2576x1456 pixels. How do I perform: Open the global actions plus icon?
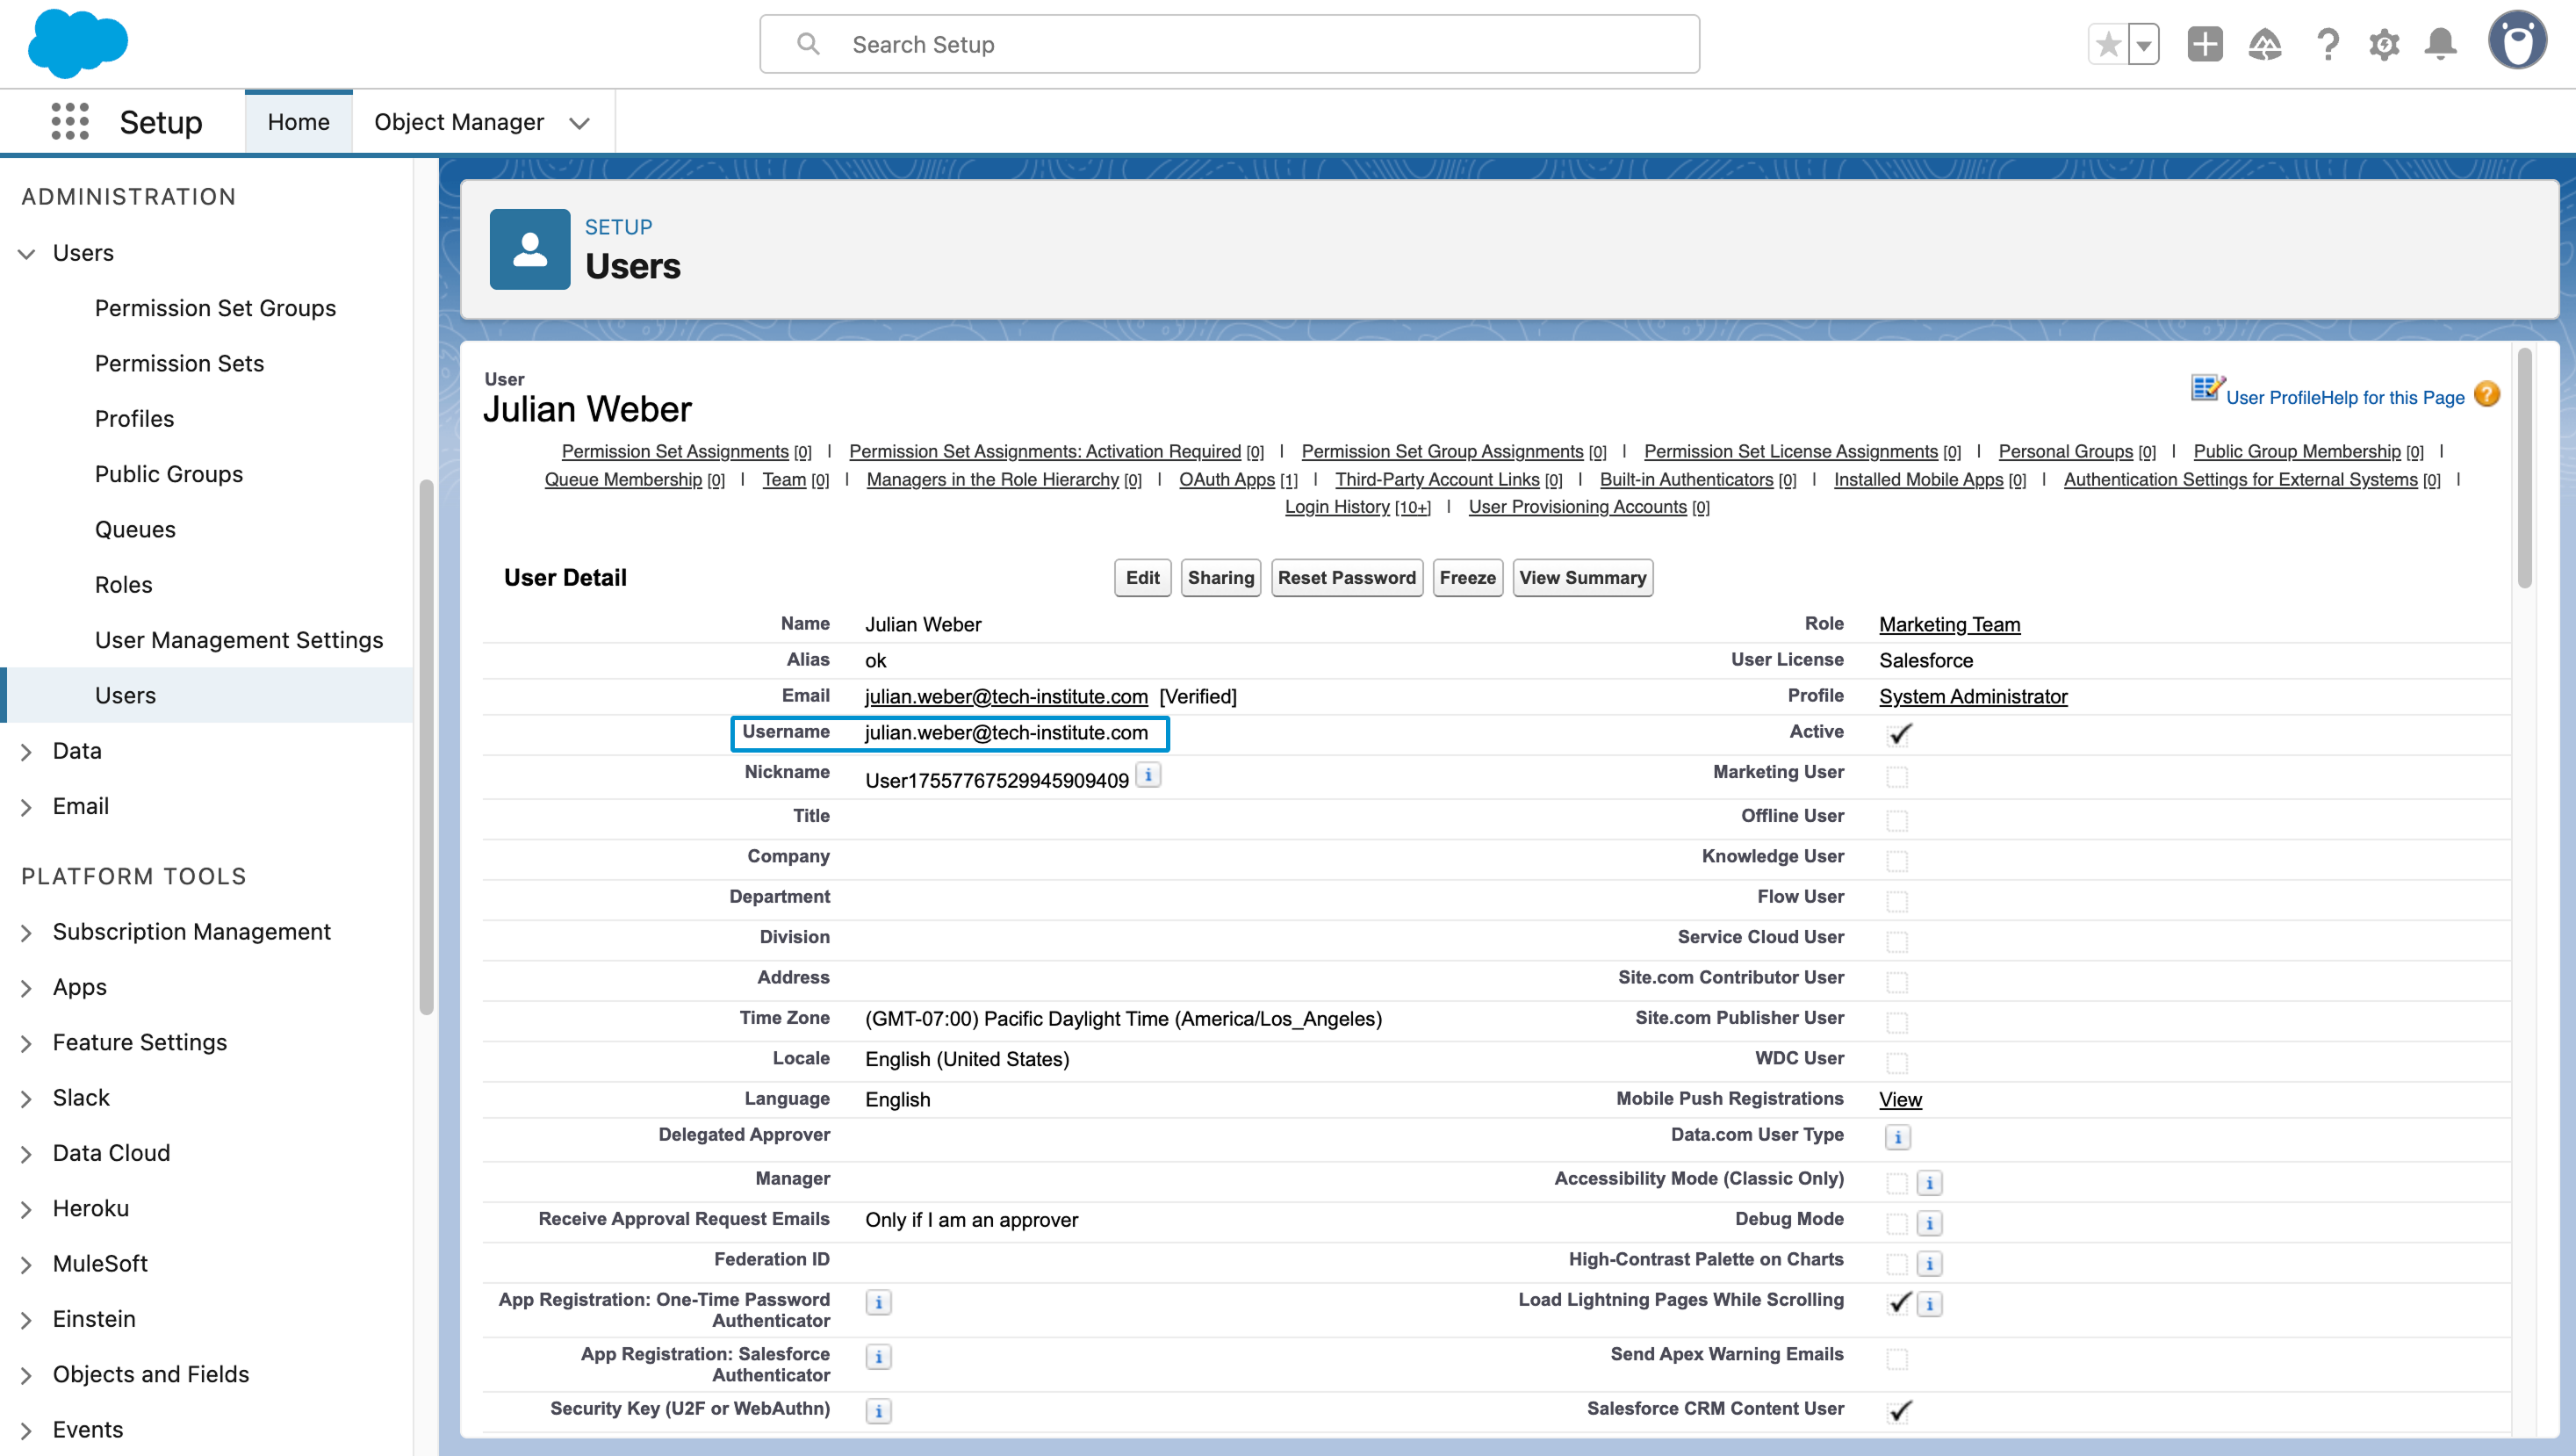click(2205, 44)
